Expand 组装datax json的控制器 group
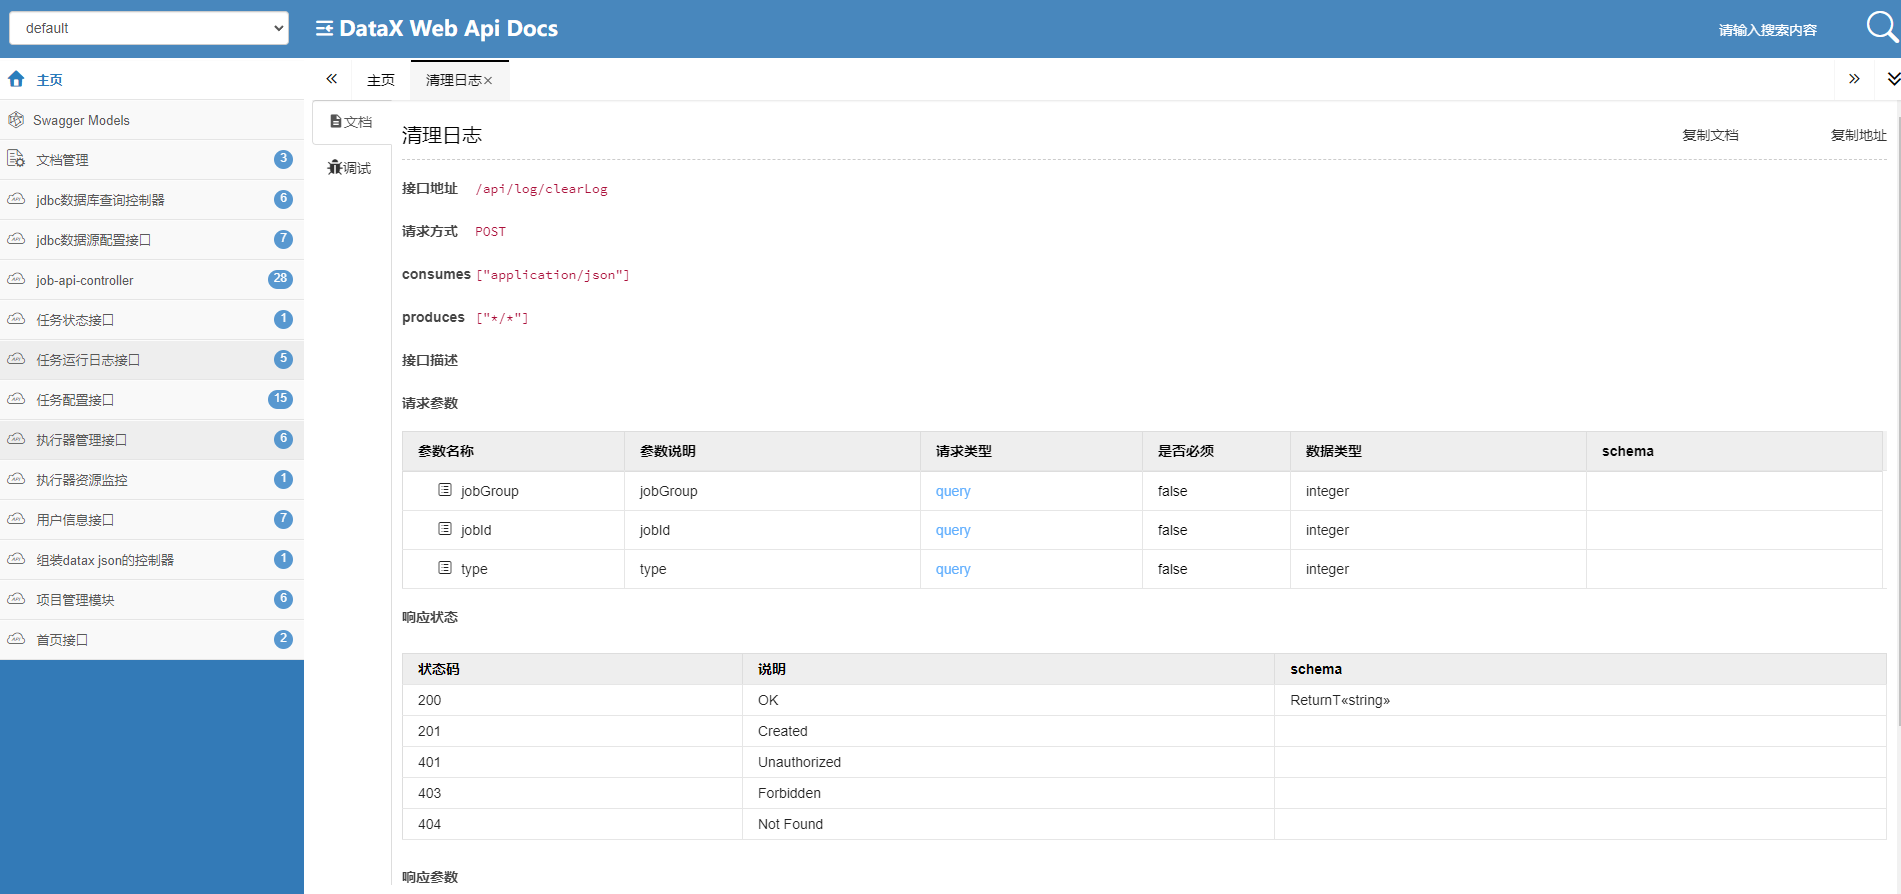This screenshot has height=894, width=1901. pos(152,560)
